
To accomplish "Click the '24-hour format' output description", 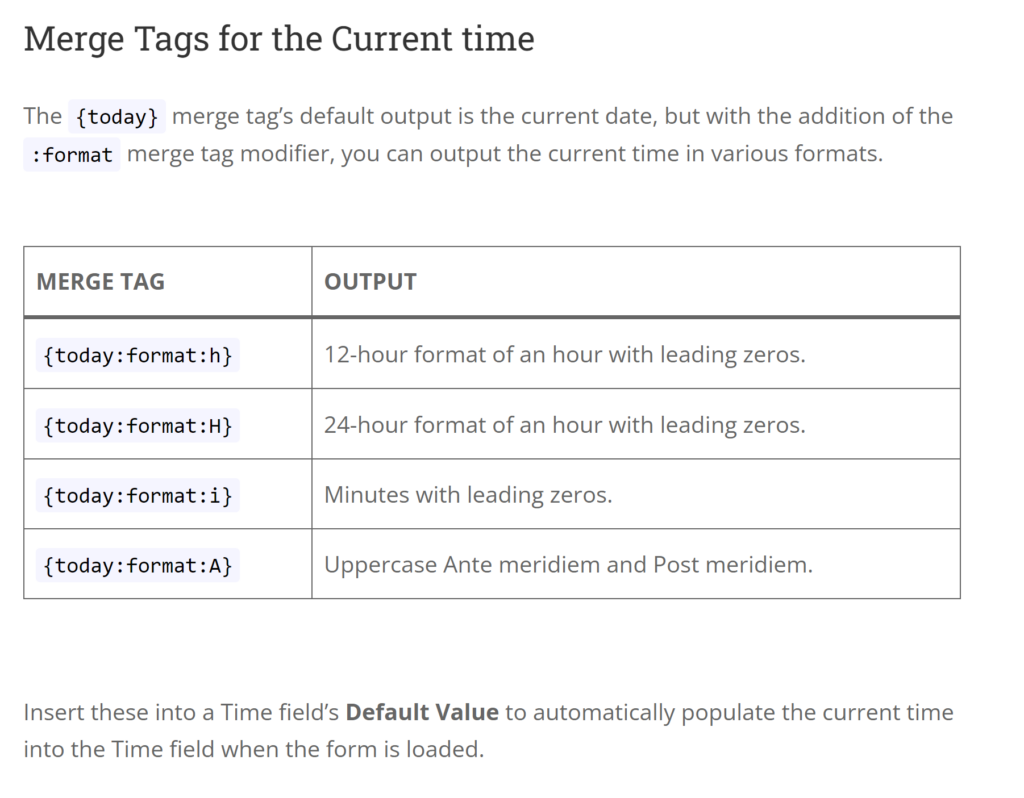I will [564, 425].
